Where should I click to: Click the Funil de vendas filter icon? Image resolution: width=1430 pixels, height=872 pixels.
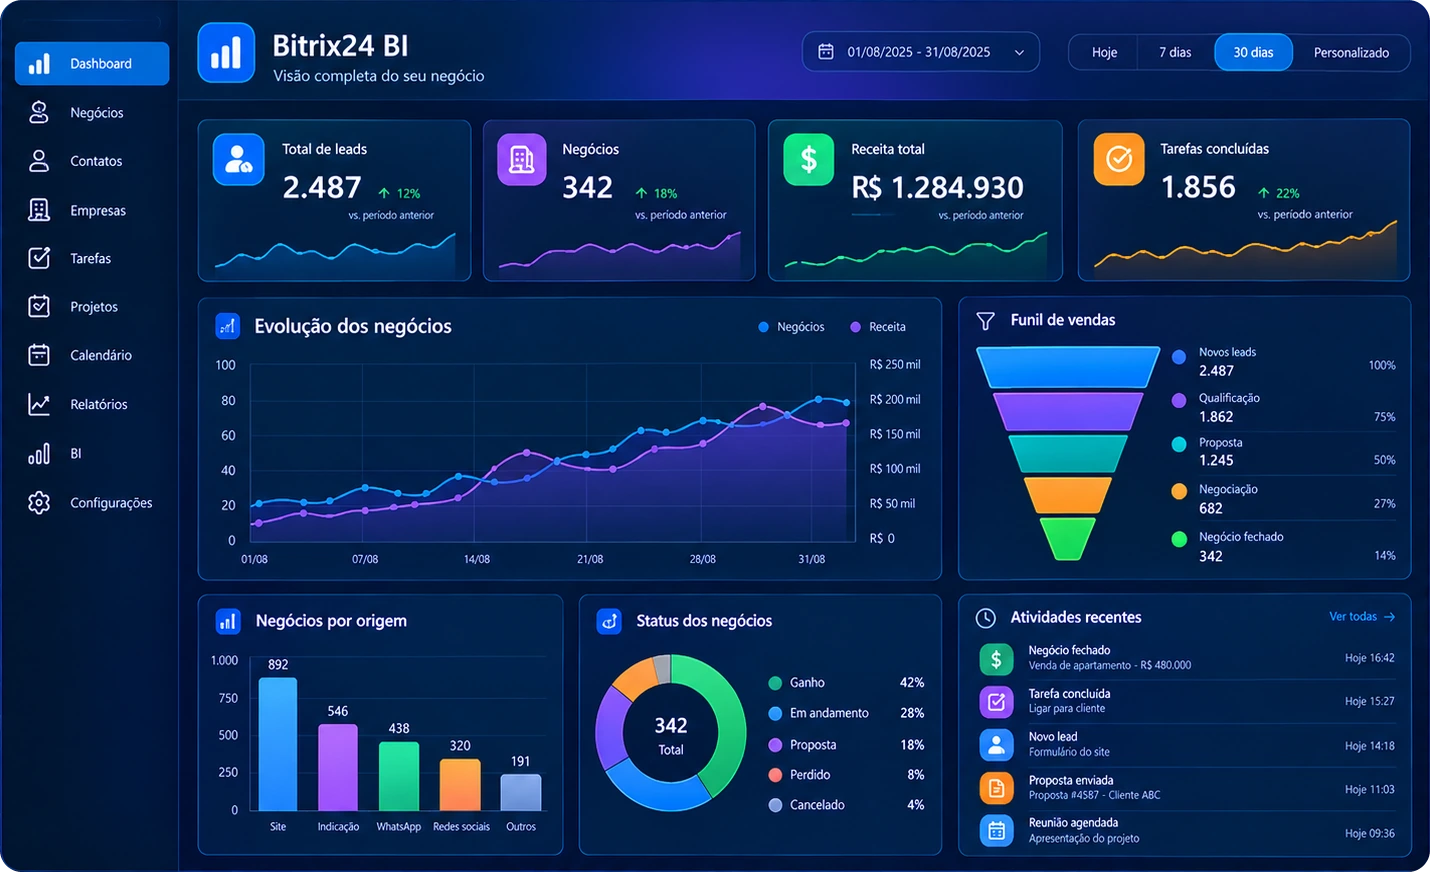tap(986, 321)
